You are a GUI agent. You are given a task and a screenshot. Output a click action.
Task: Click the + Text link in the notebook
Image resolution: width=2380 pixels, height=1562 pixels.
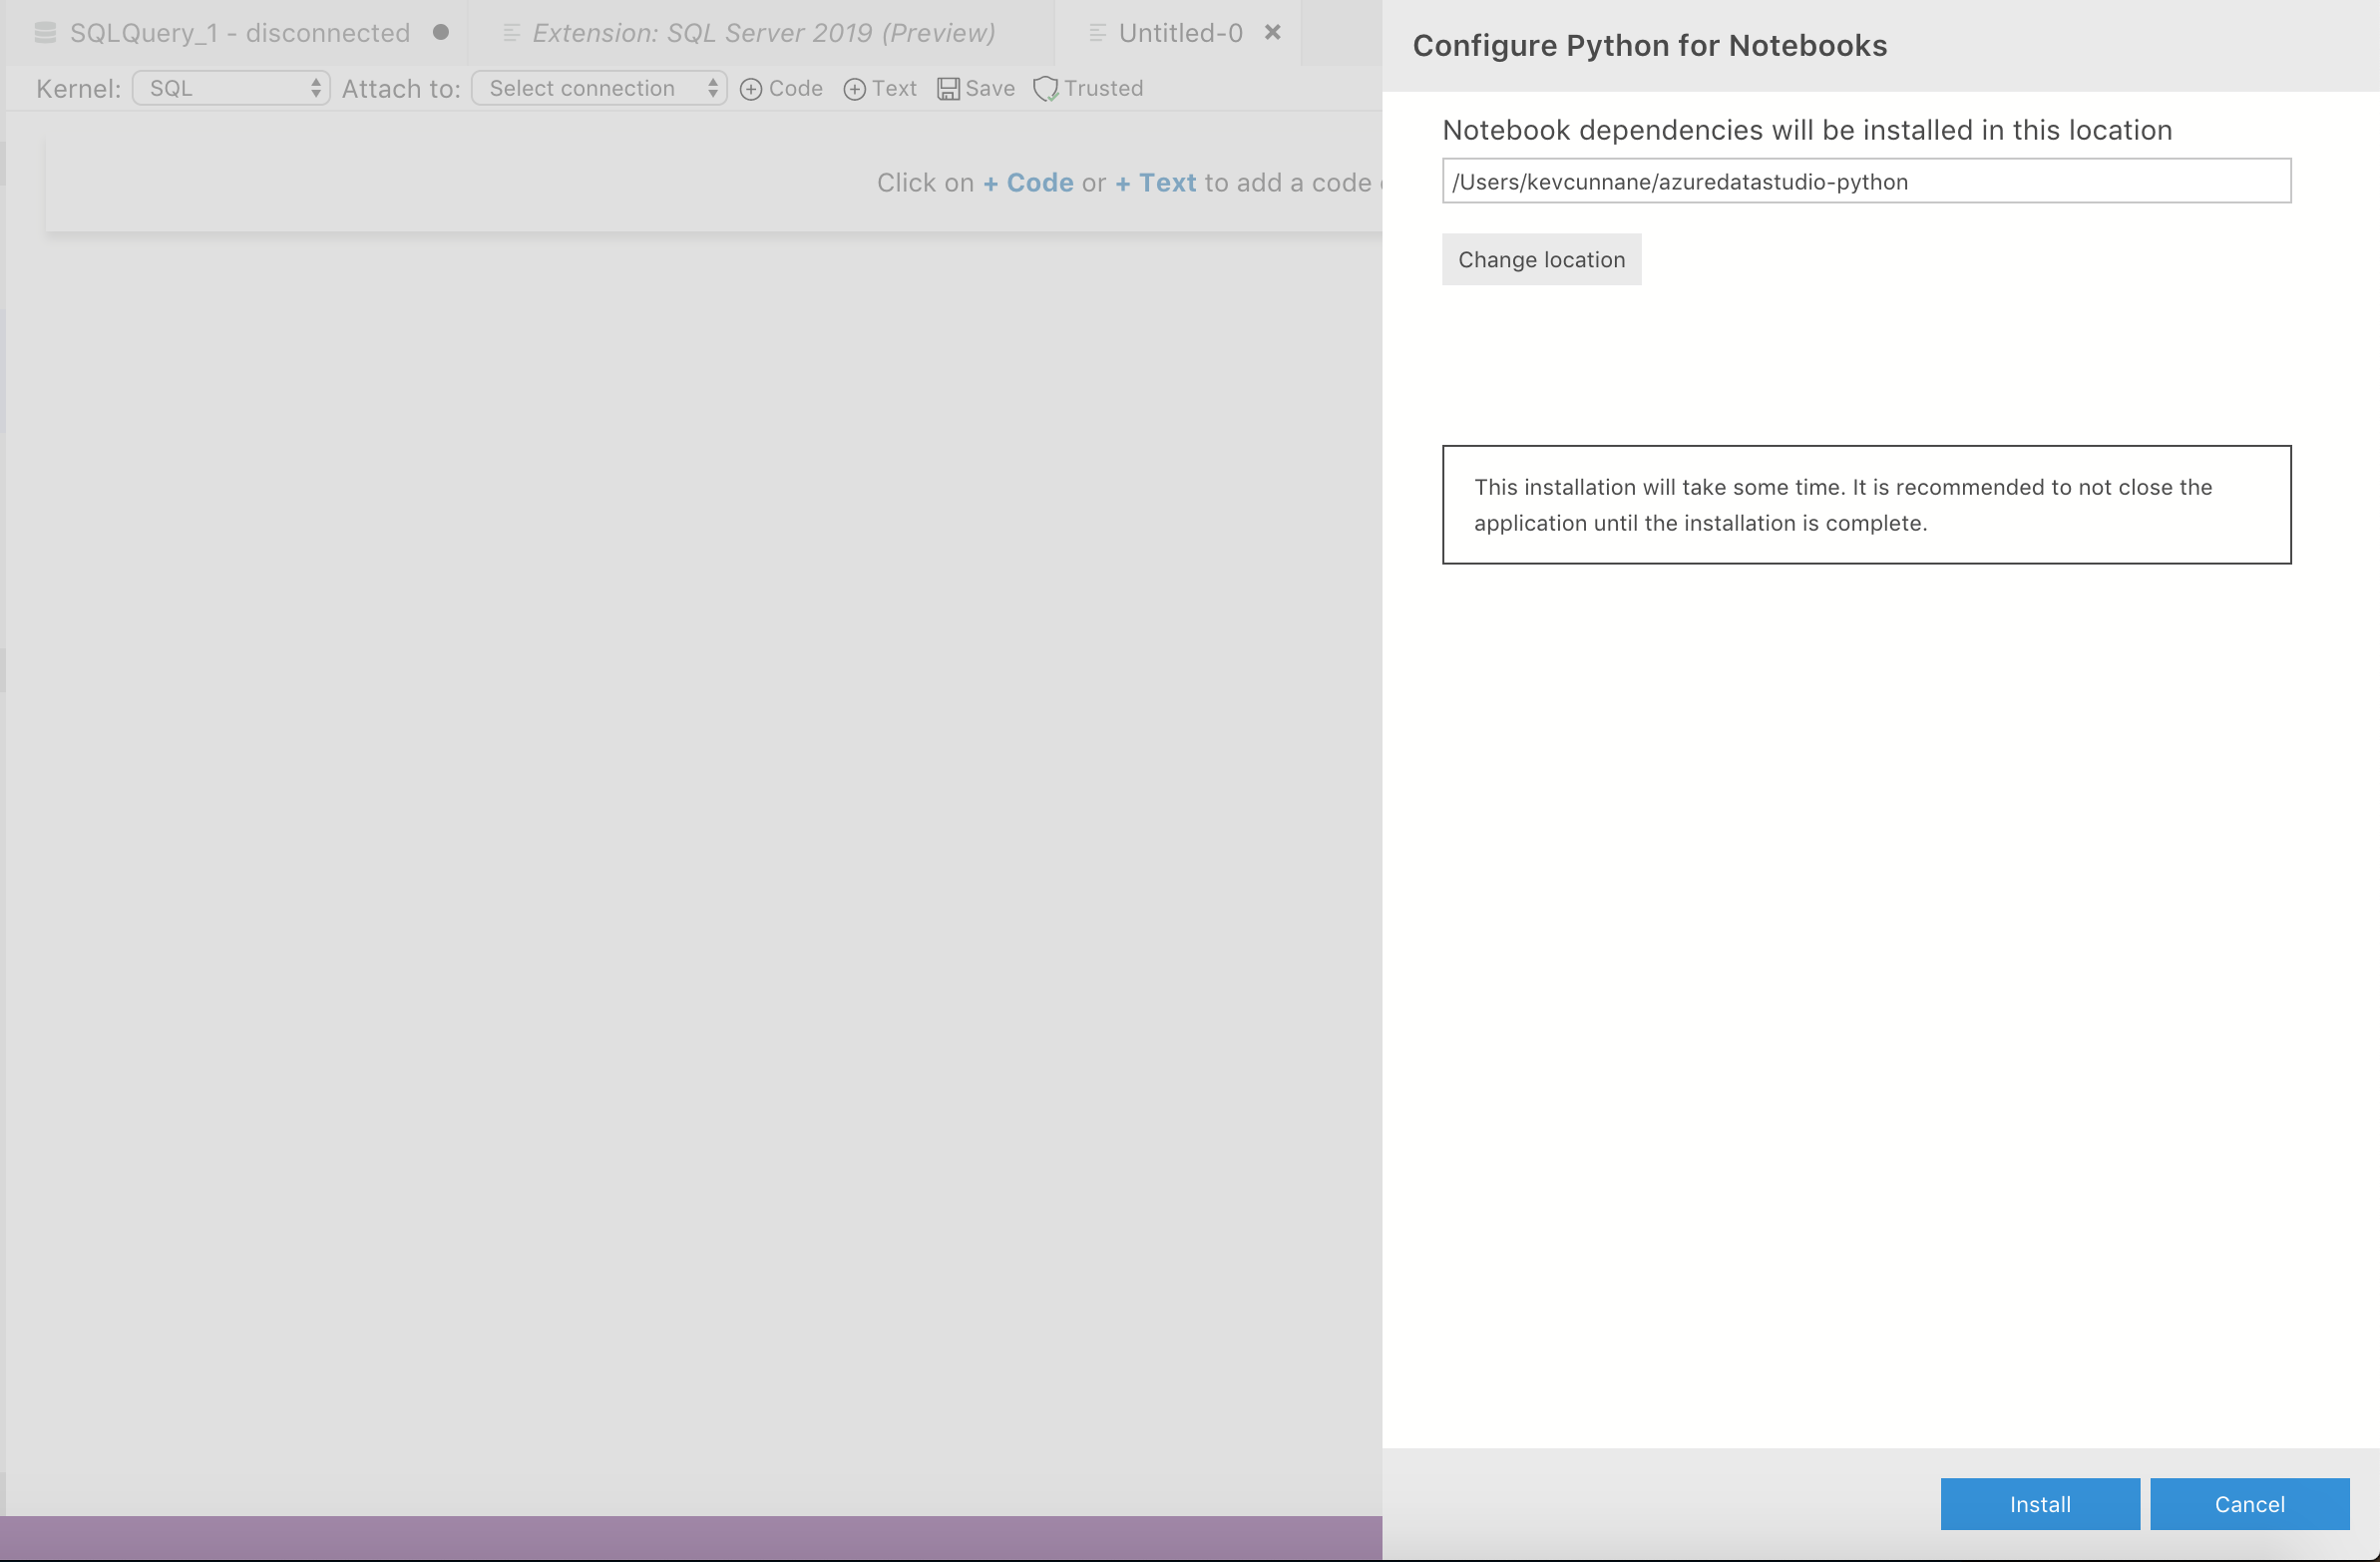click(x=1155, y=182)
